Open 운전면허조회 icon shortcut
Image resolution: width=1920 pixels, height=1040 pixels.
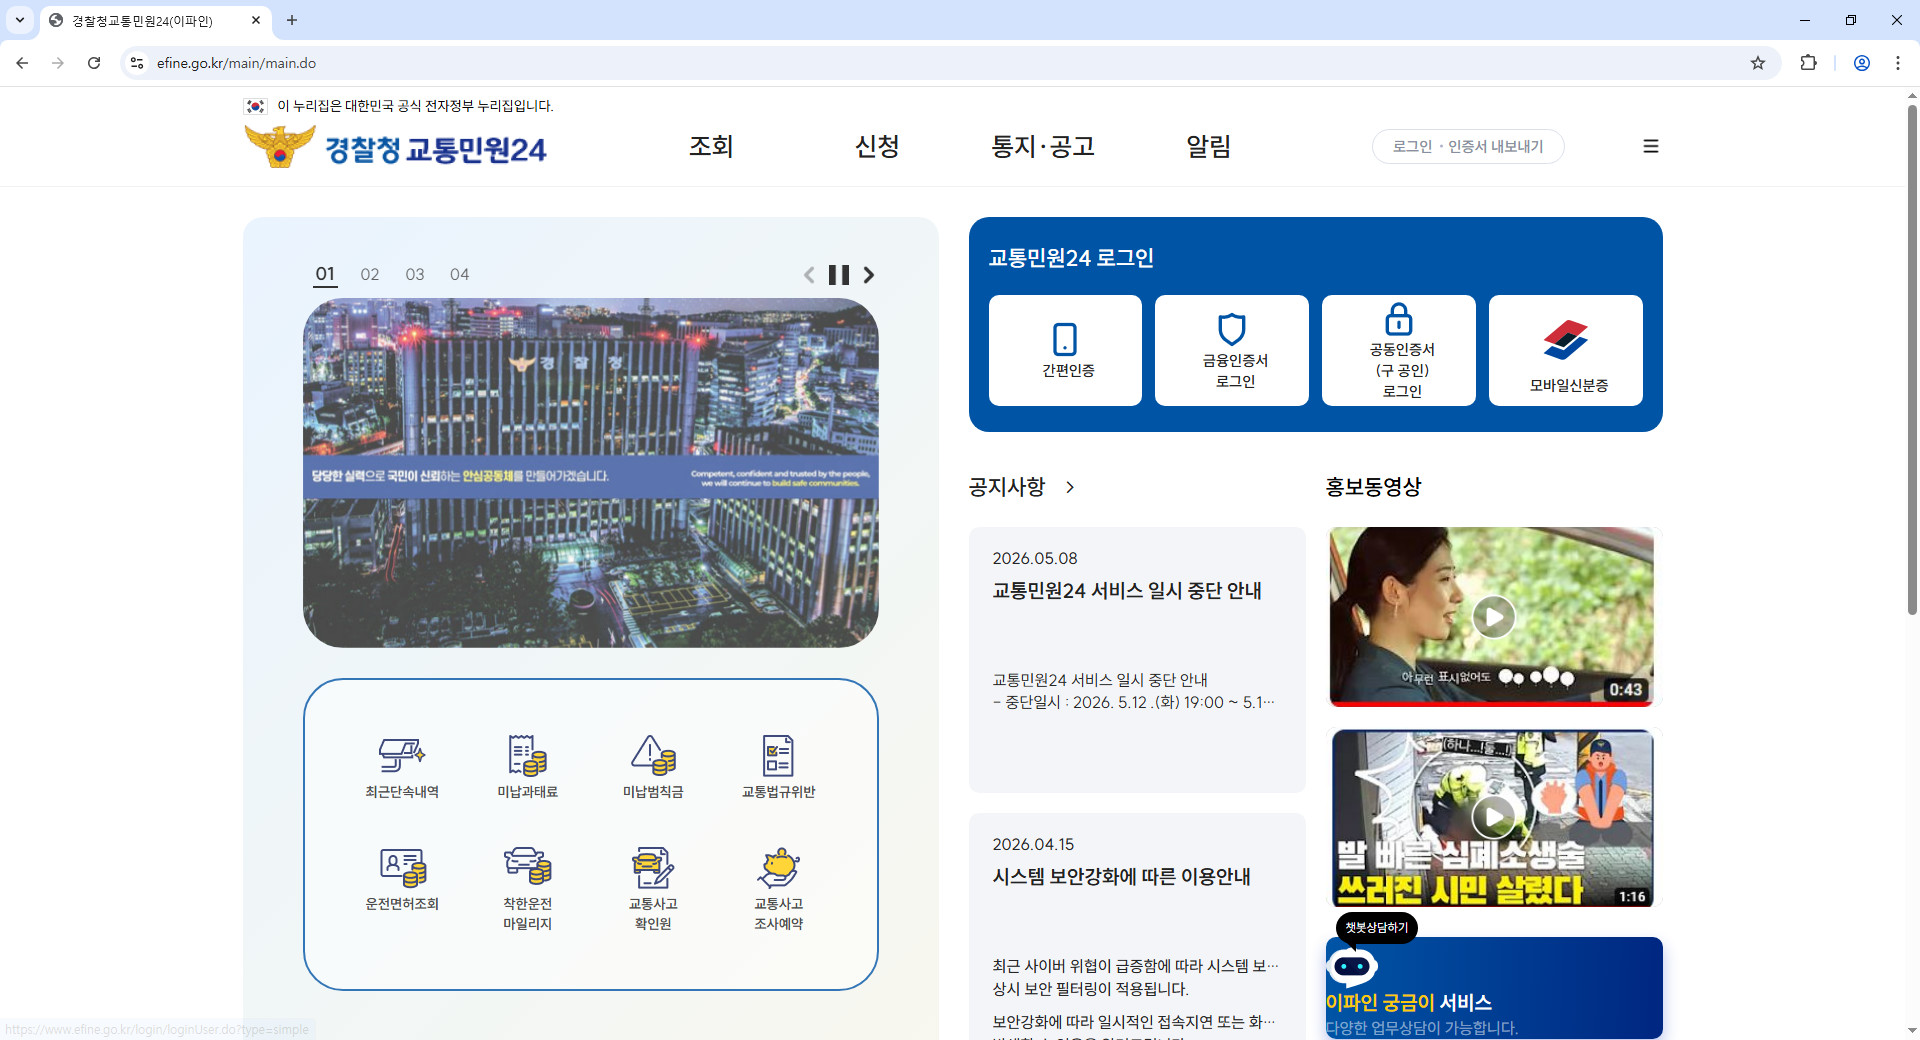coord(402,879)
